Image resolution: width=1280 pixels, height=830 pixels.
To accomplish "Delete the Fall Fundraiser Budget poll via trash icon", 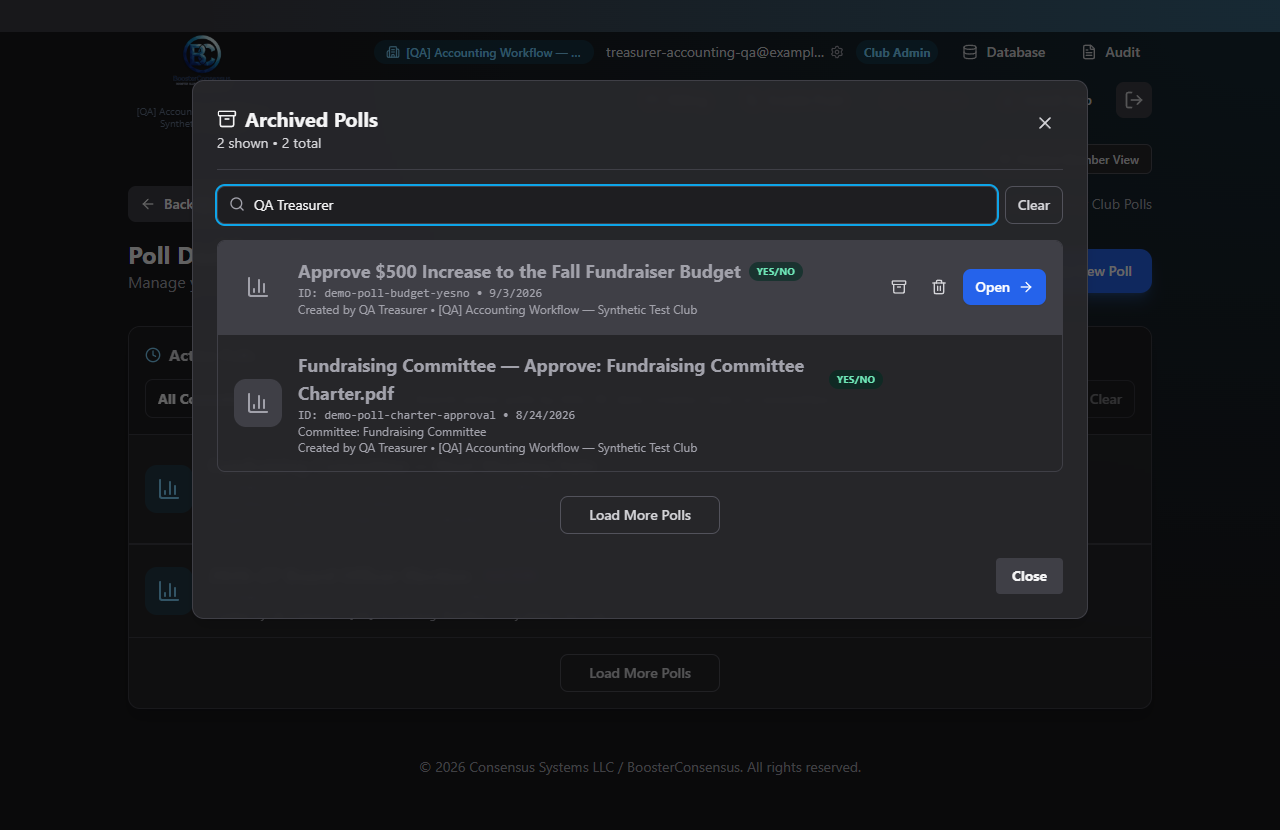I will point(939,287).
